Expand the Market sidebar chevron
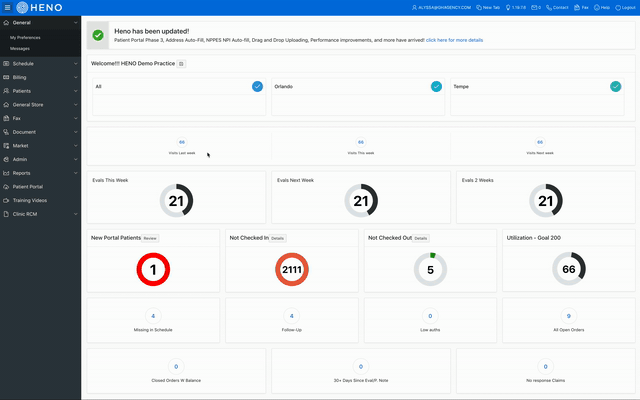Screen dimensions: 640x400 (76, 146)
